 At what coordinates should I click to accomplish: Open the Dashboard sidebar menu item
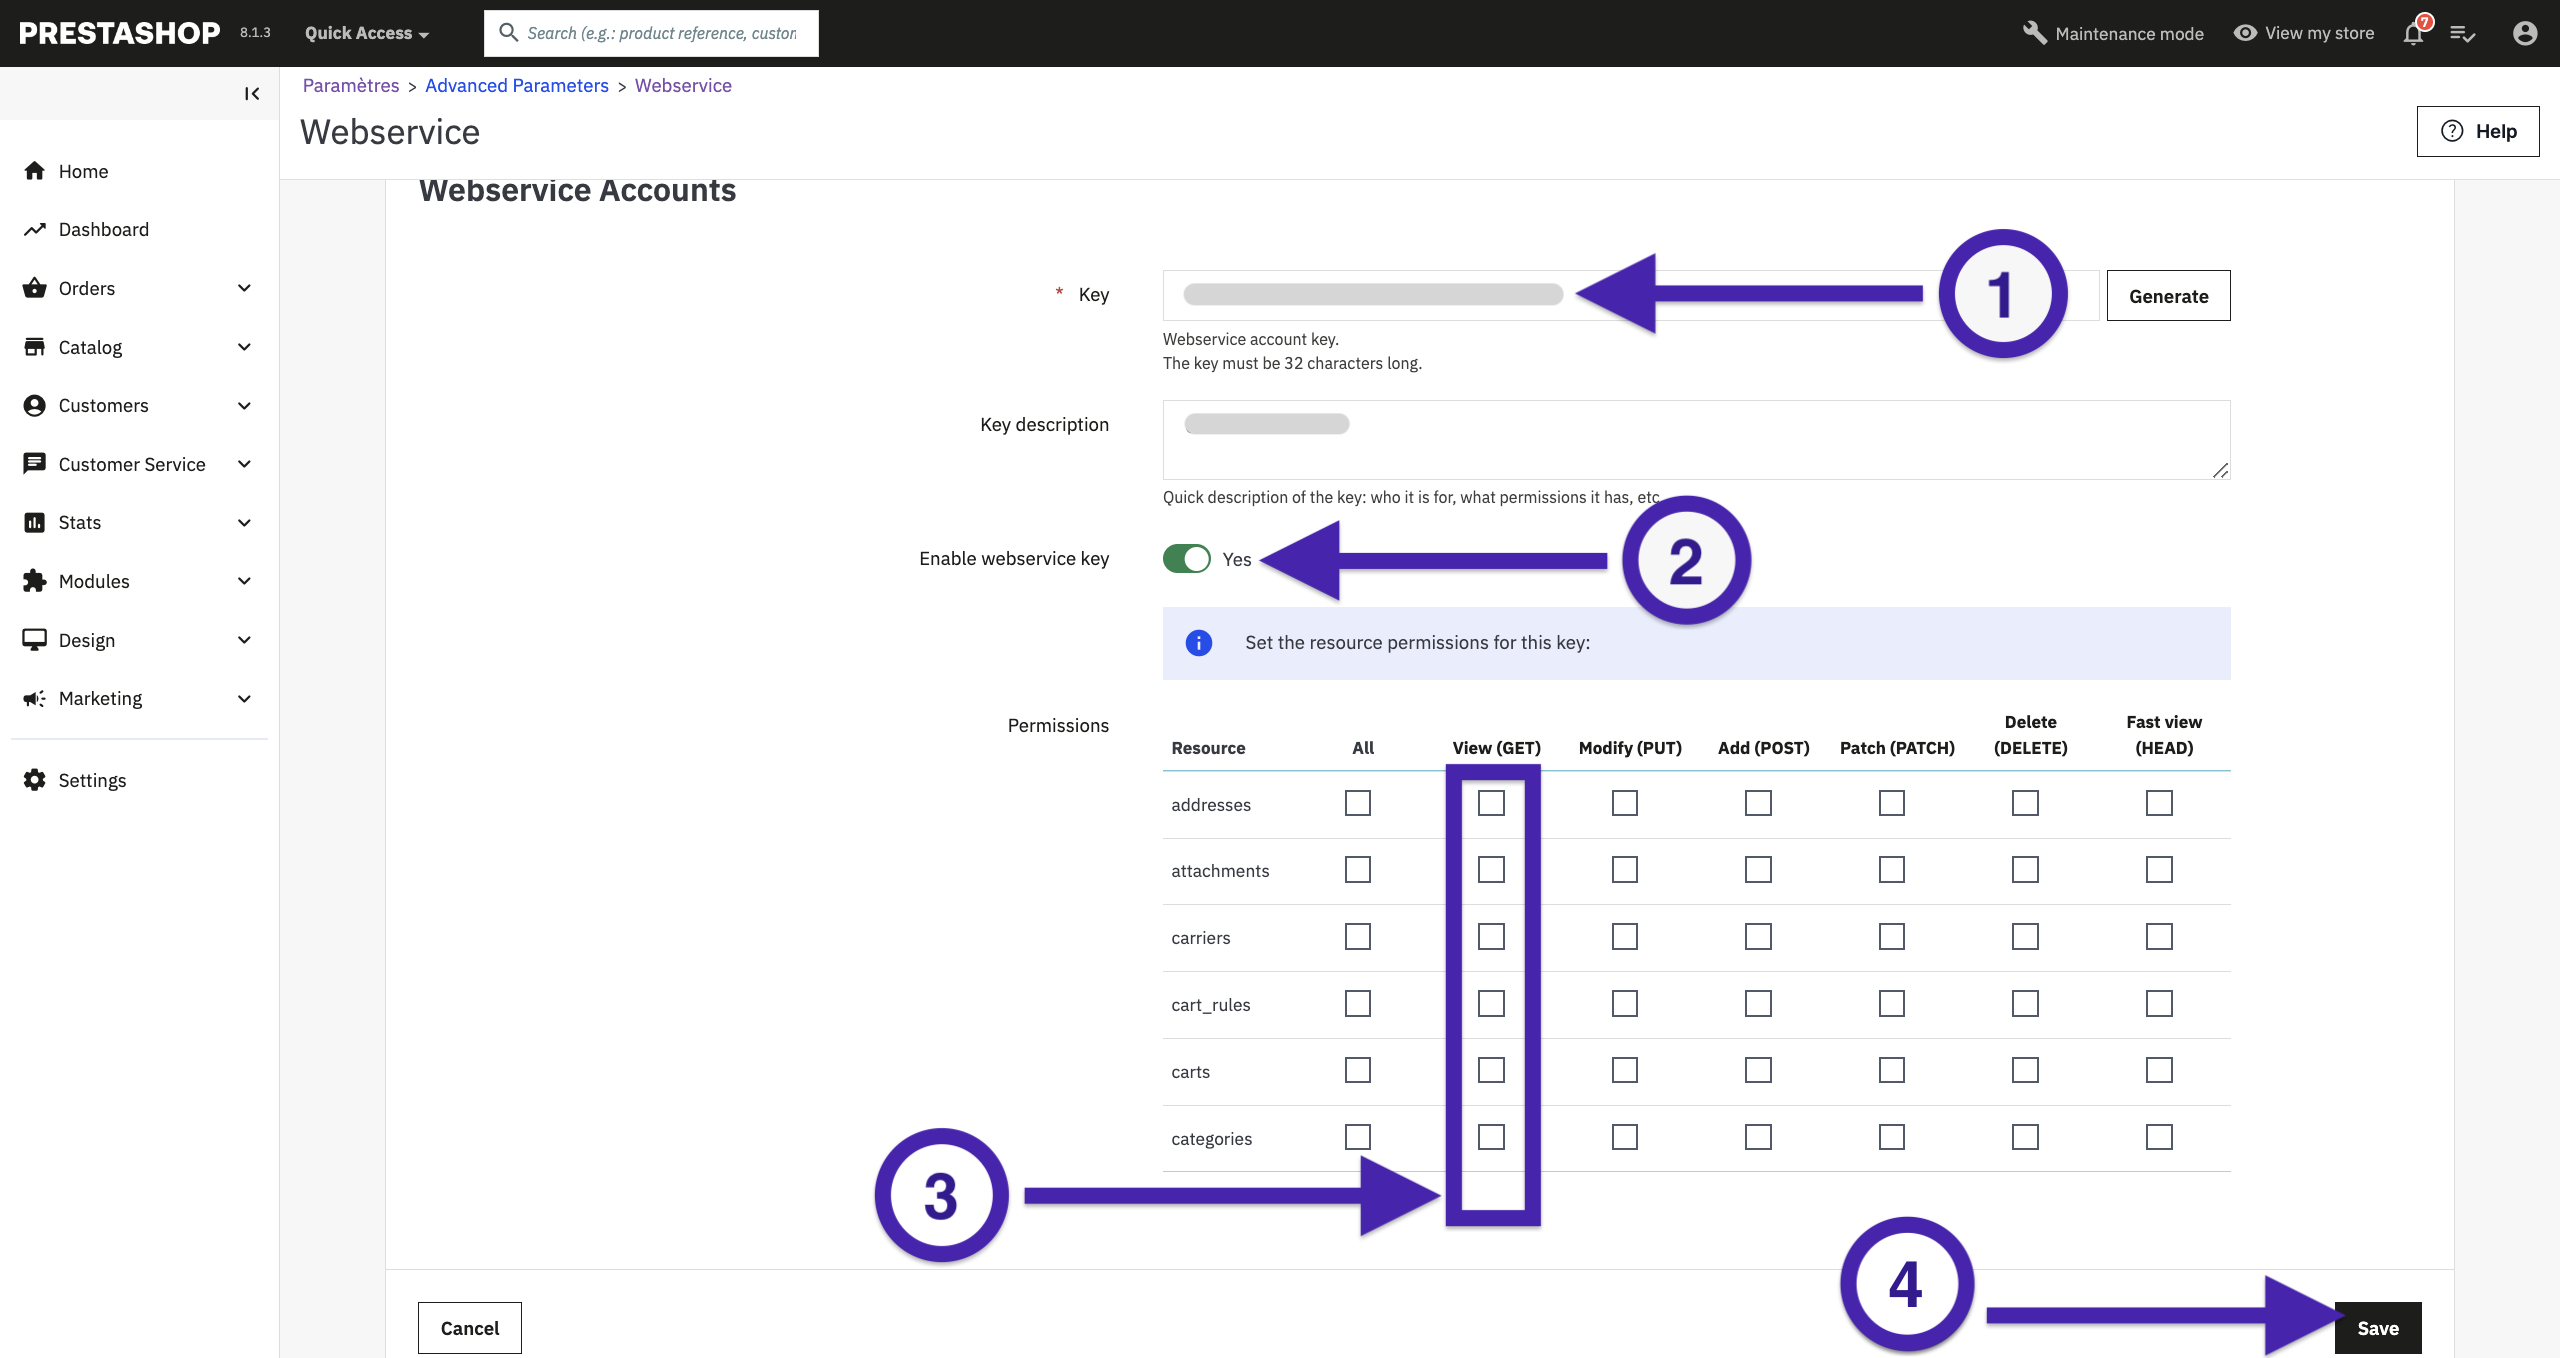click(x=103, y=230)
